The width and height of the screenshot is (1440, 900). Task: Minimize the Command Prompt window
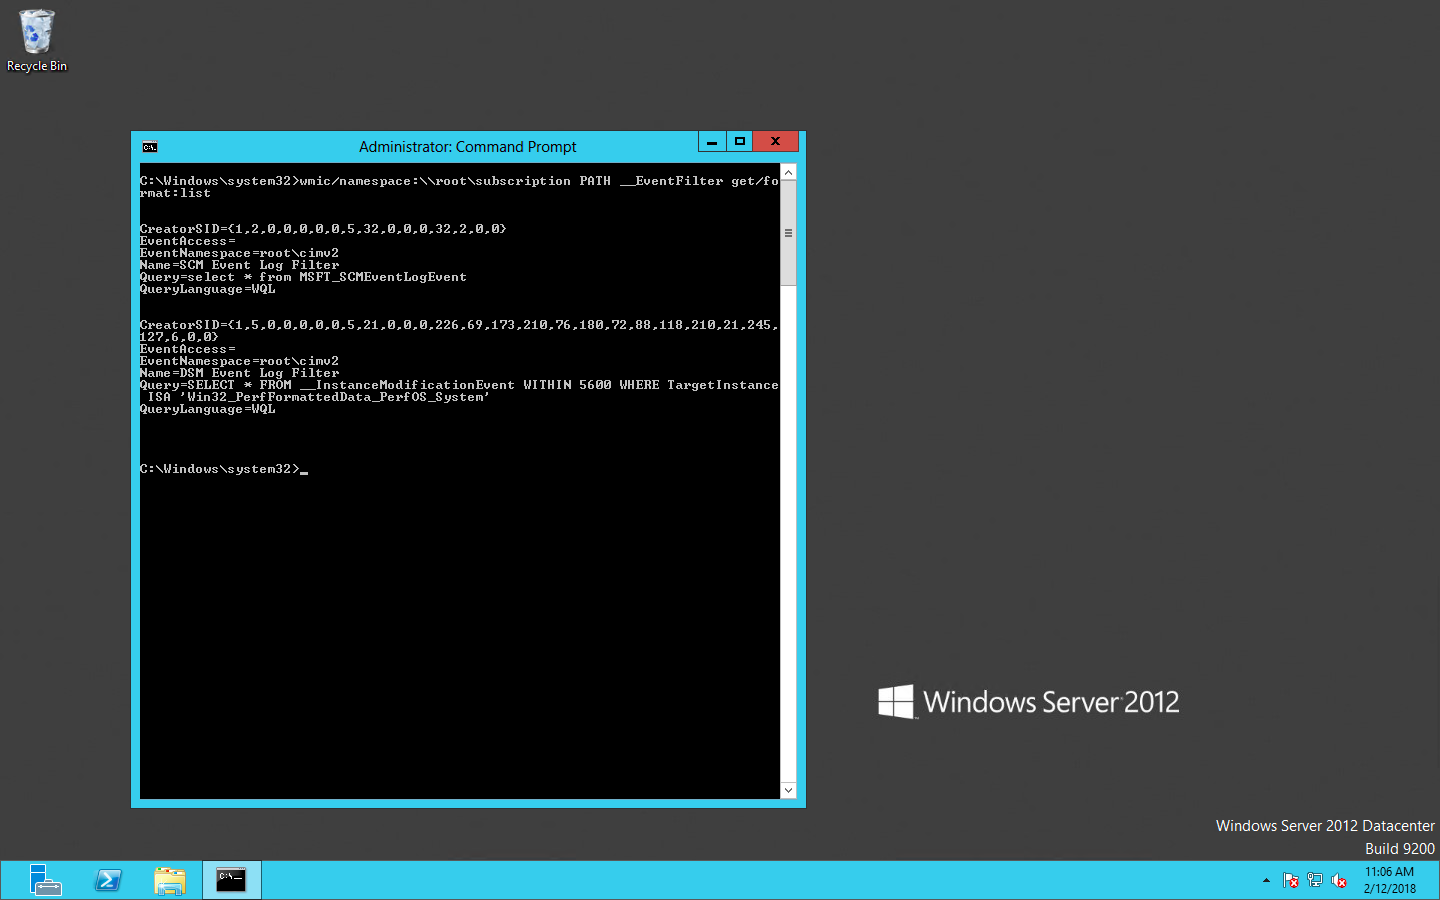pyautogui.click(x=711, y=142)
